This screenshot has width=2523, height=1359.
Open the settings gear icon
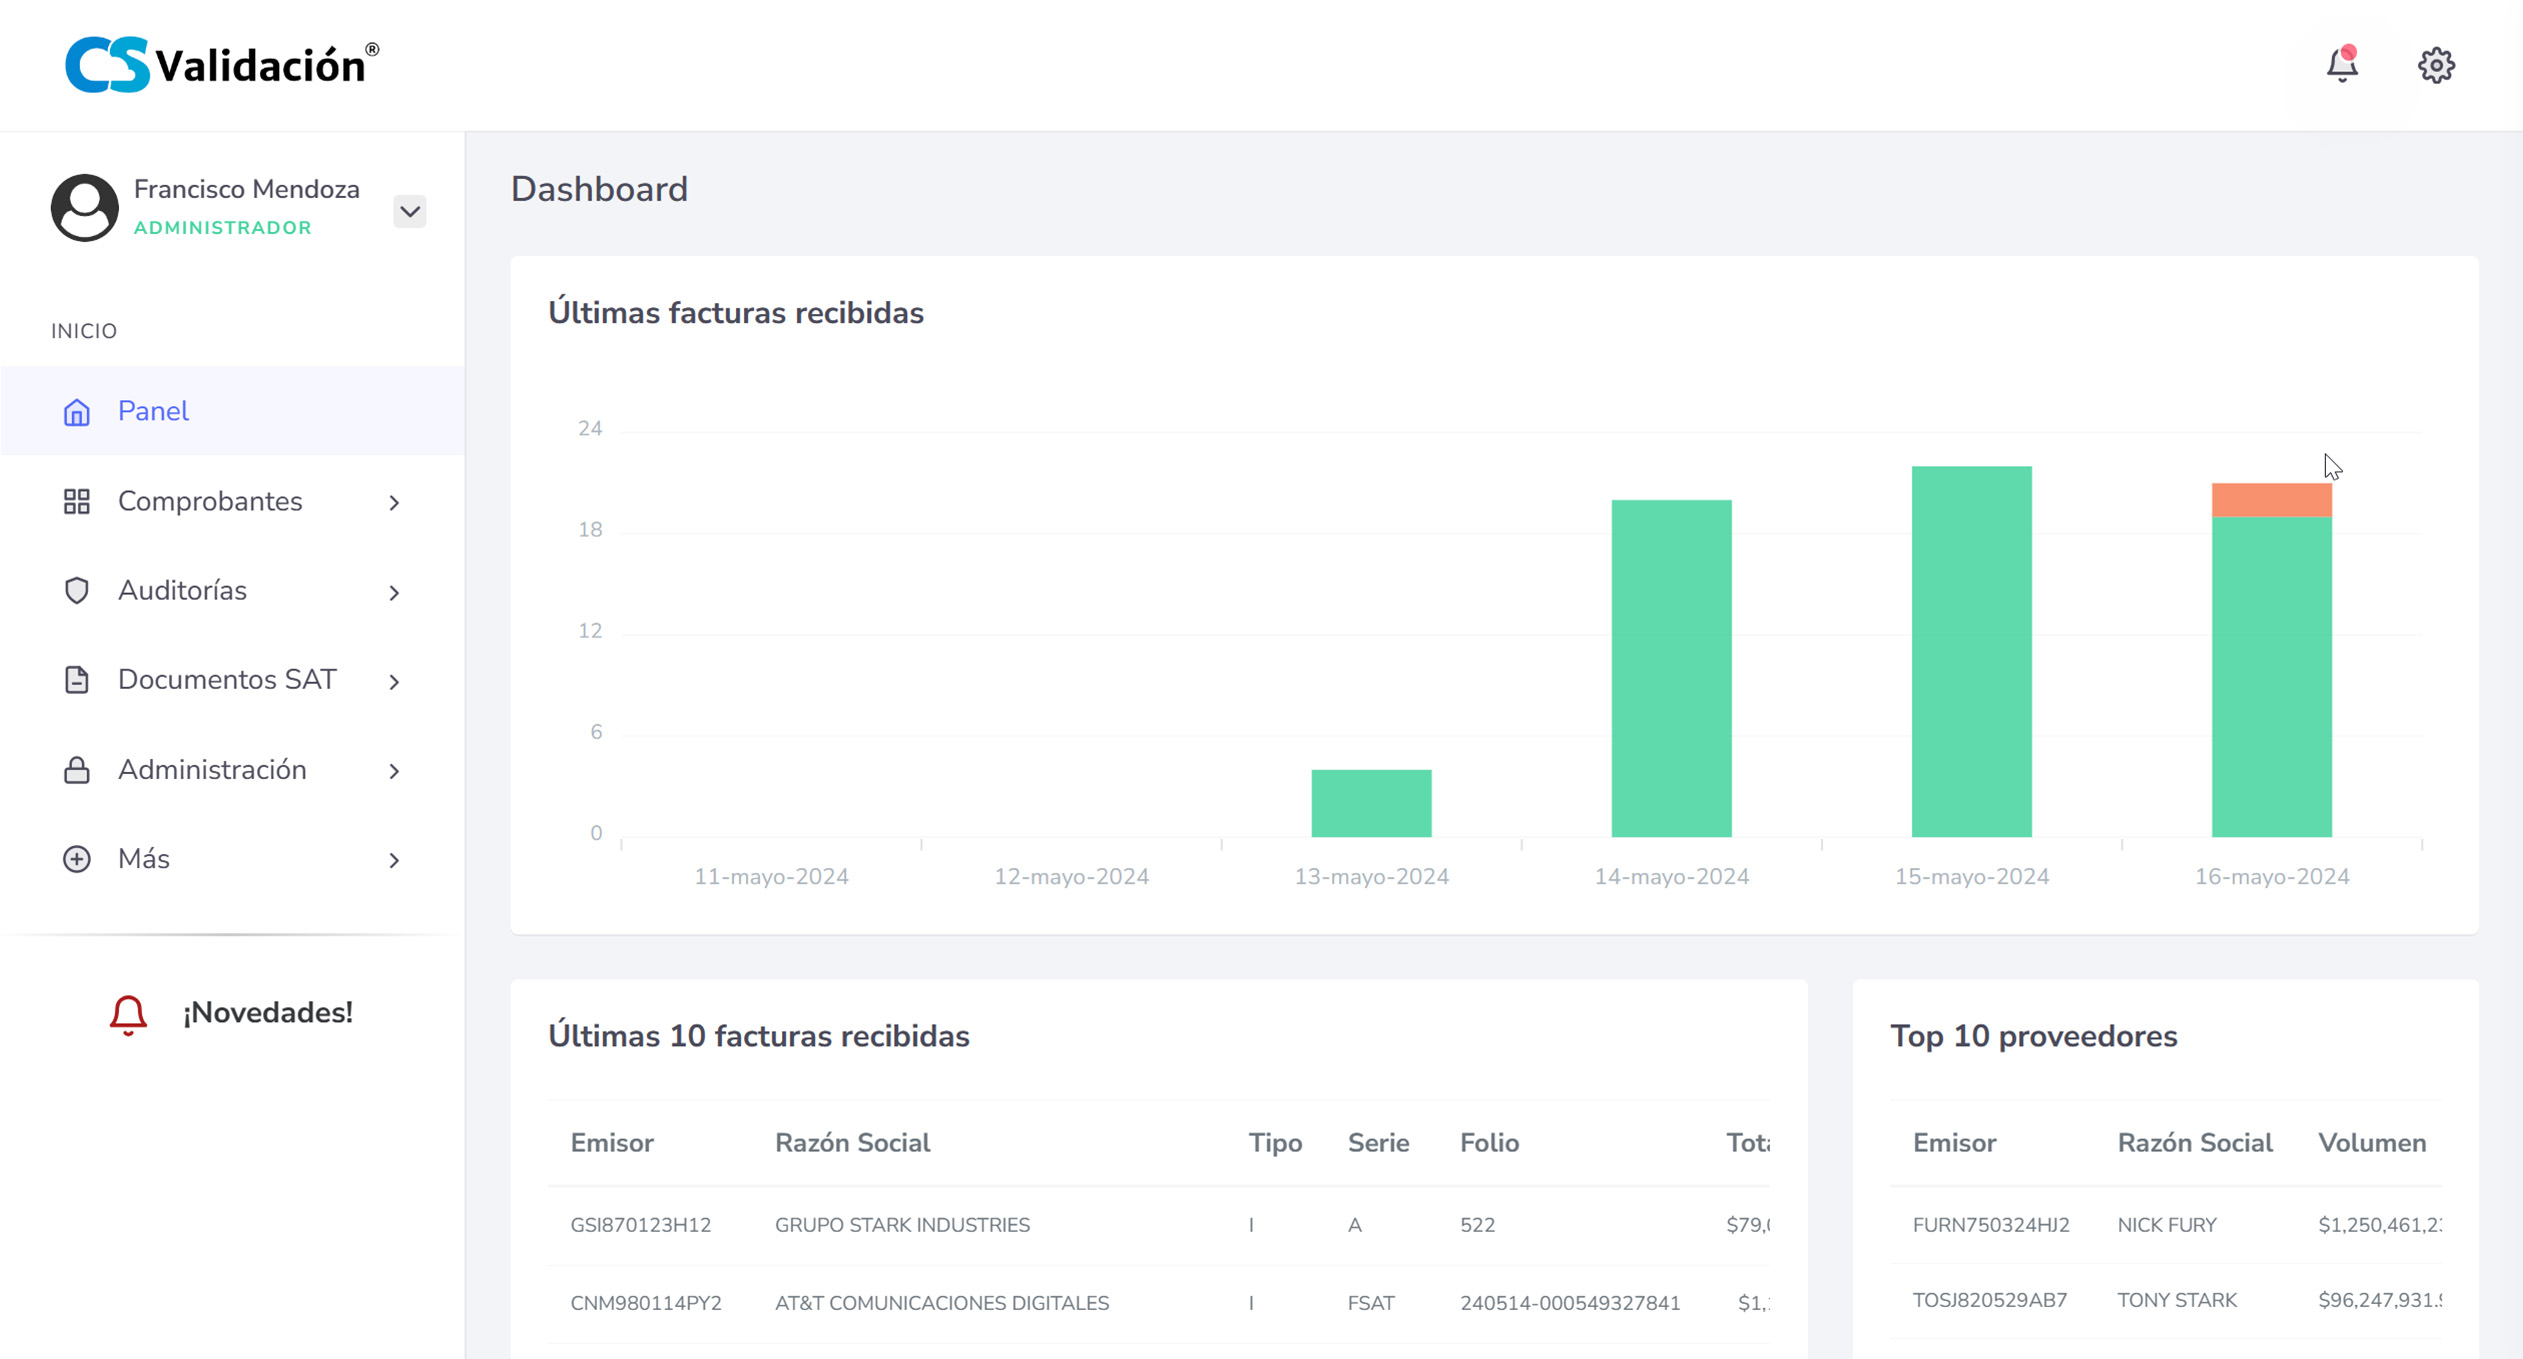click(x=2436, y=65)
